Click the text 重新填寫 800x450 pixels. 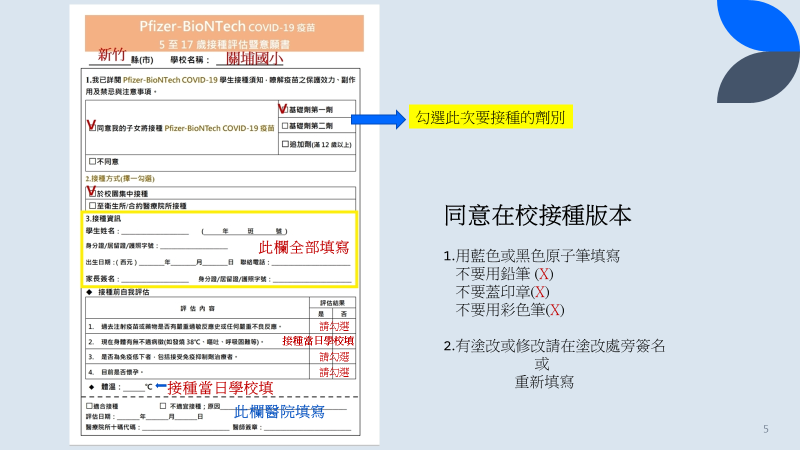click(544, 382)
